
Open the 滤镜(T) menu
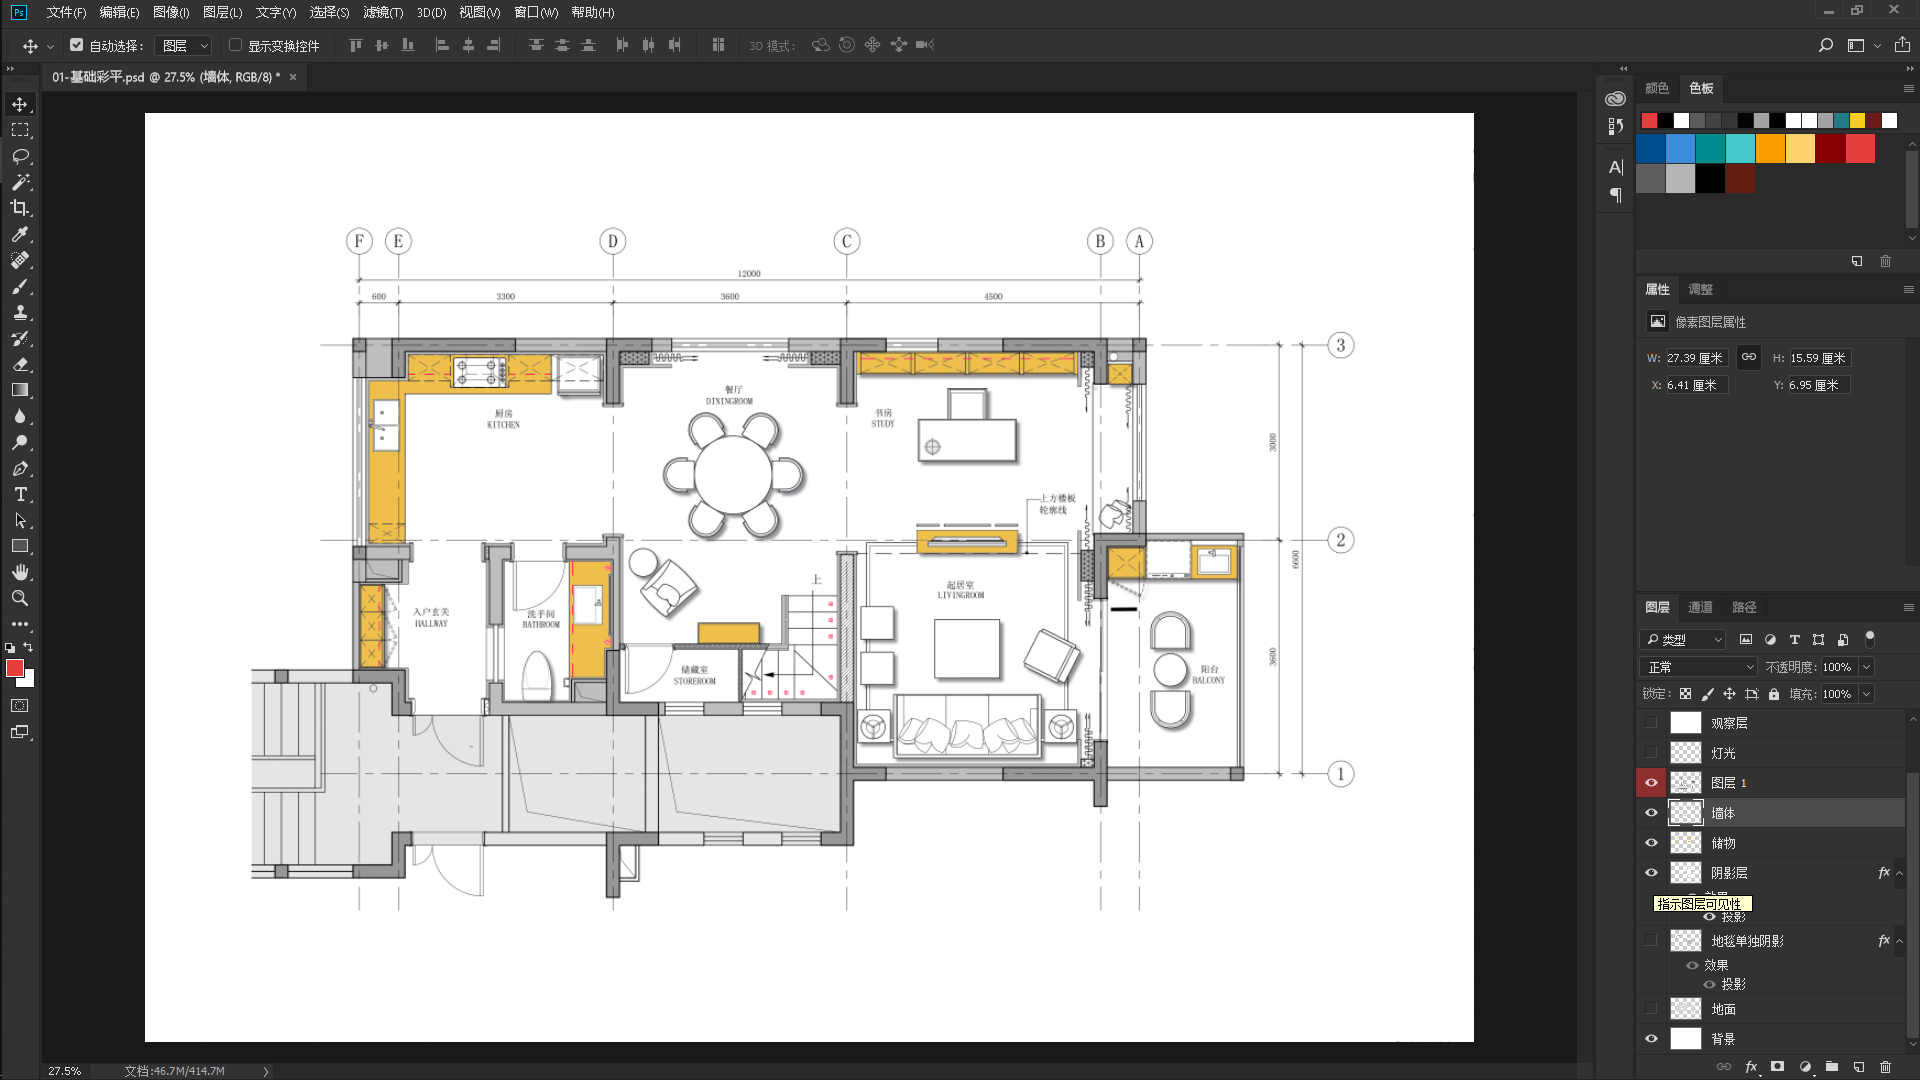[383, 12]
